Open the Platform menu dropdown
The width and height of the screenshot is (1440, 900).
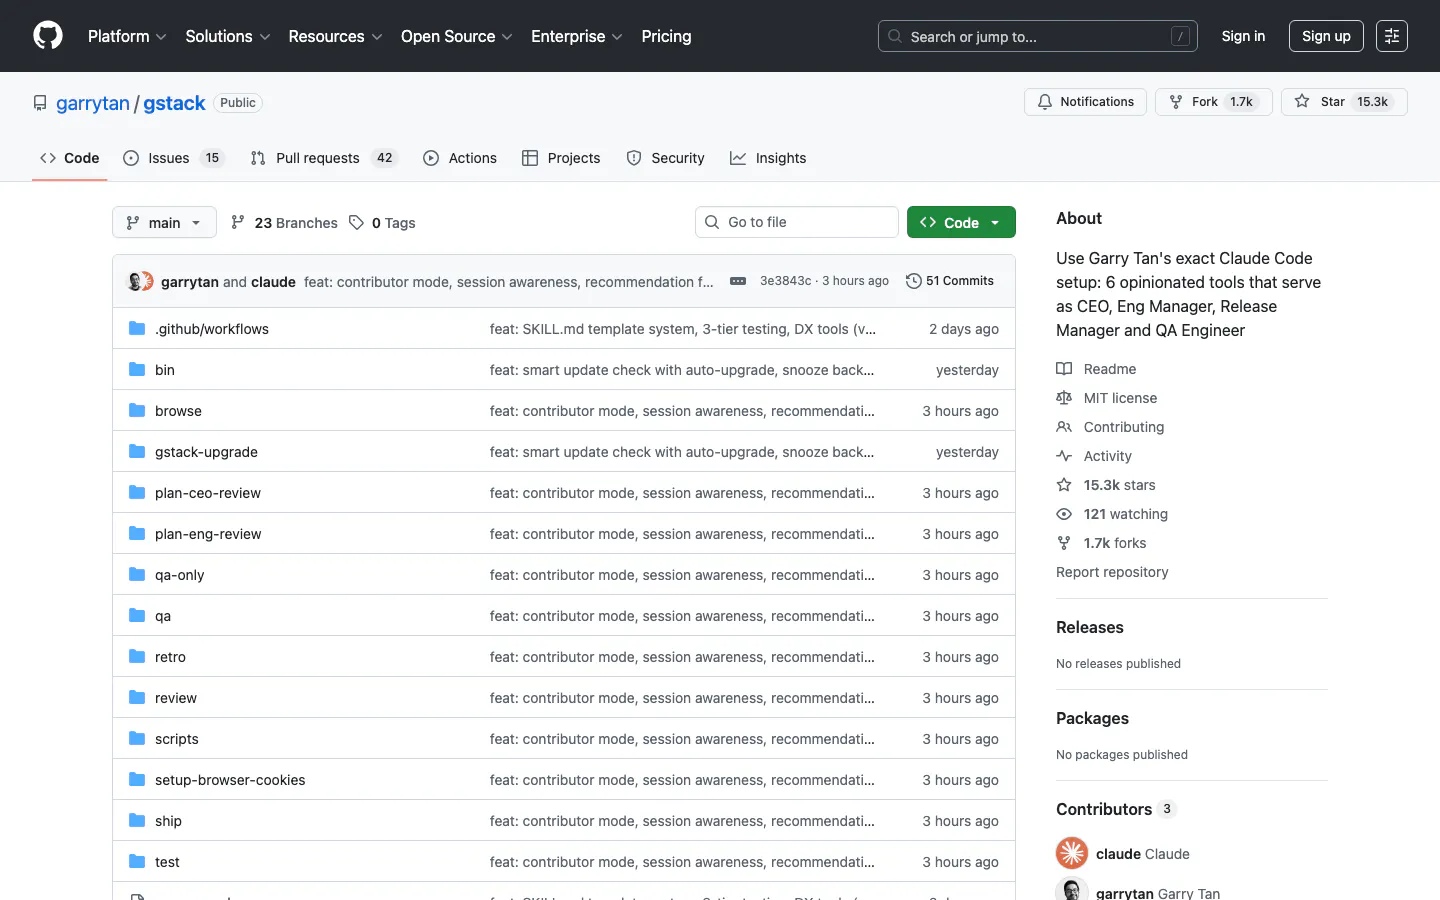[x=127, y=36]
